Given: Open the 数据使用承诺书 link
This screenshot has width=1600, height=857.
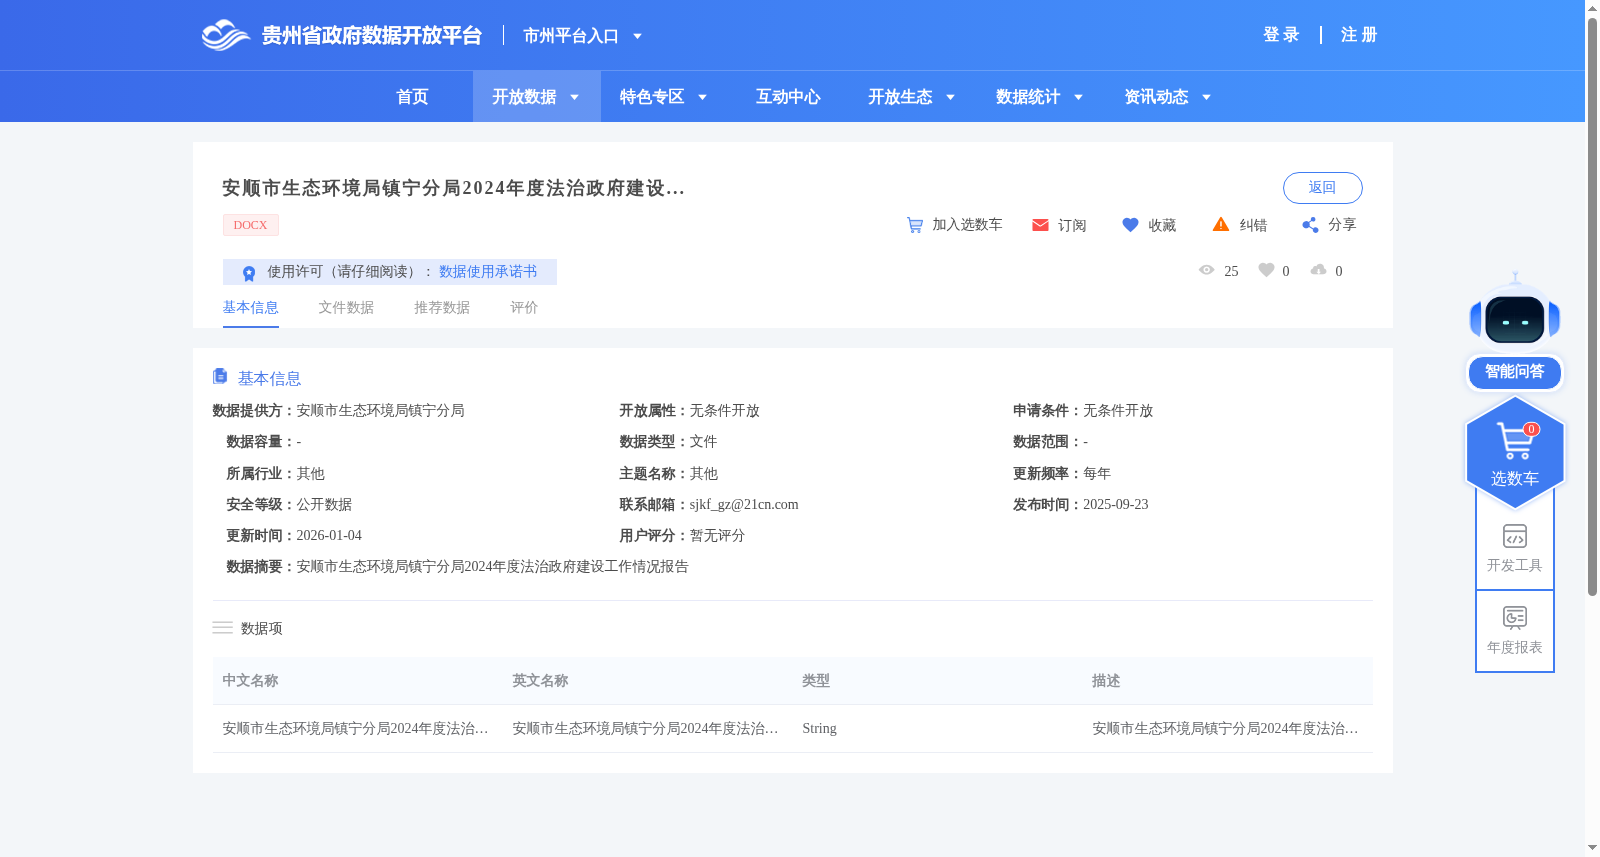Looking at the screenshot, I should click(488, 272).
